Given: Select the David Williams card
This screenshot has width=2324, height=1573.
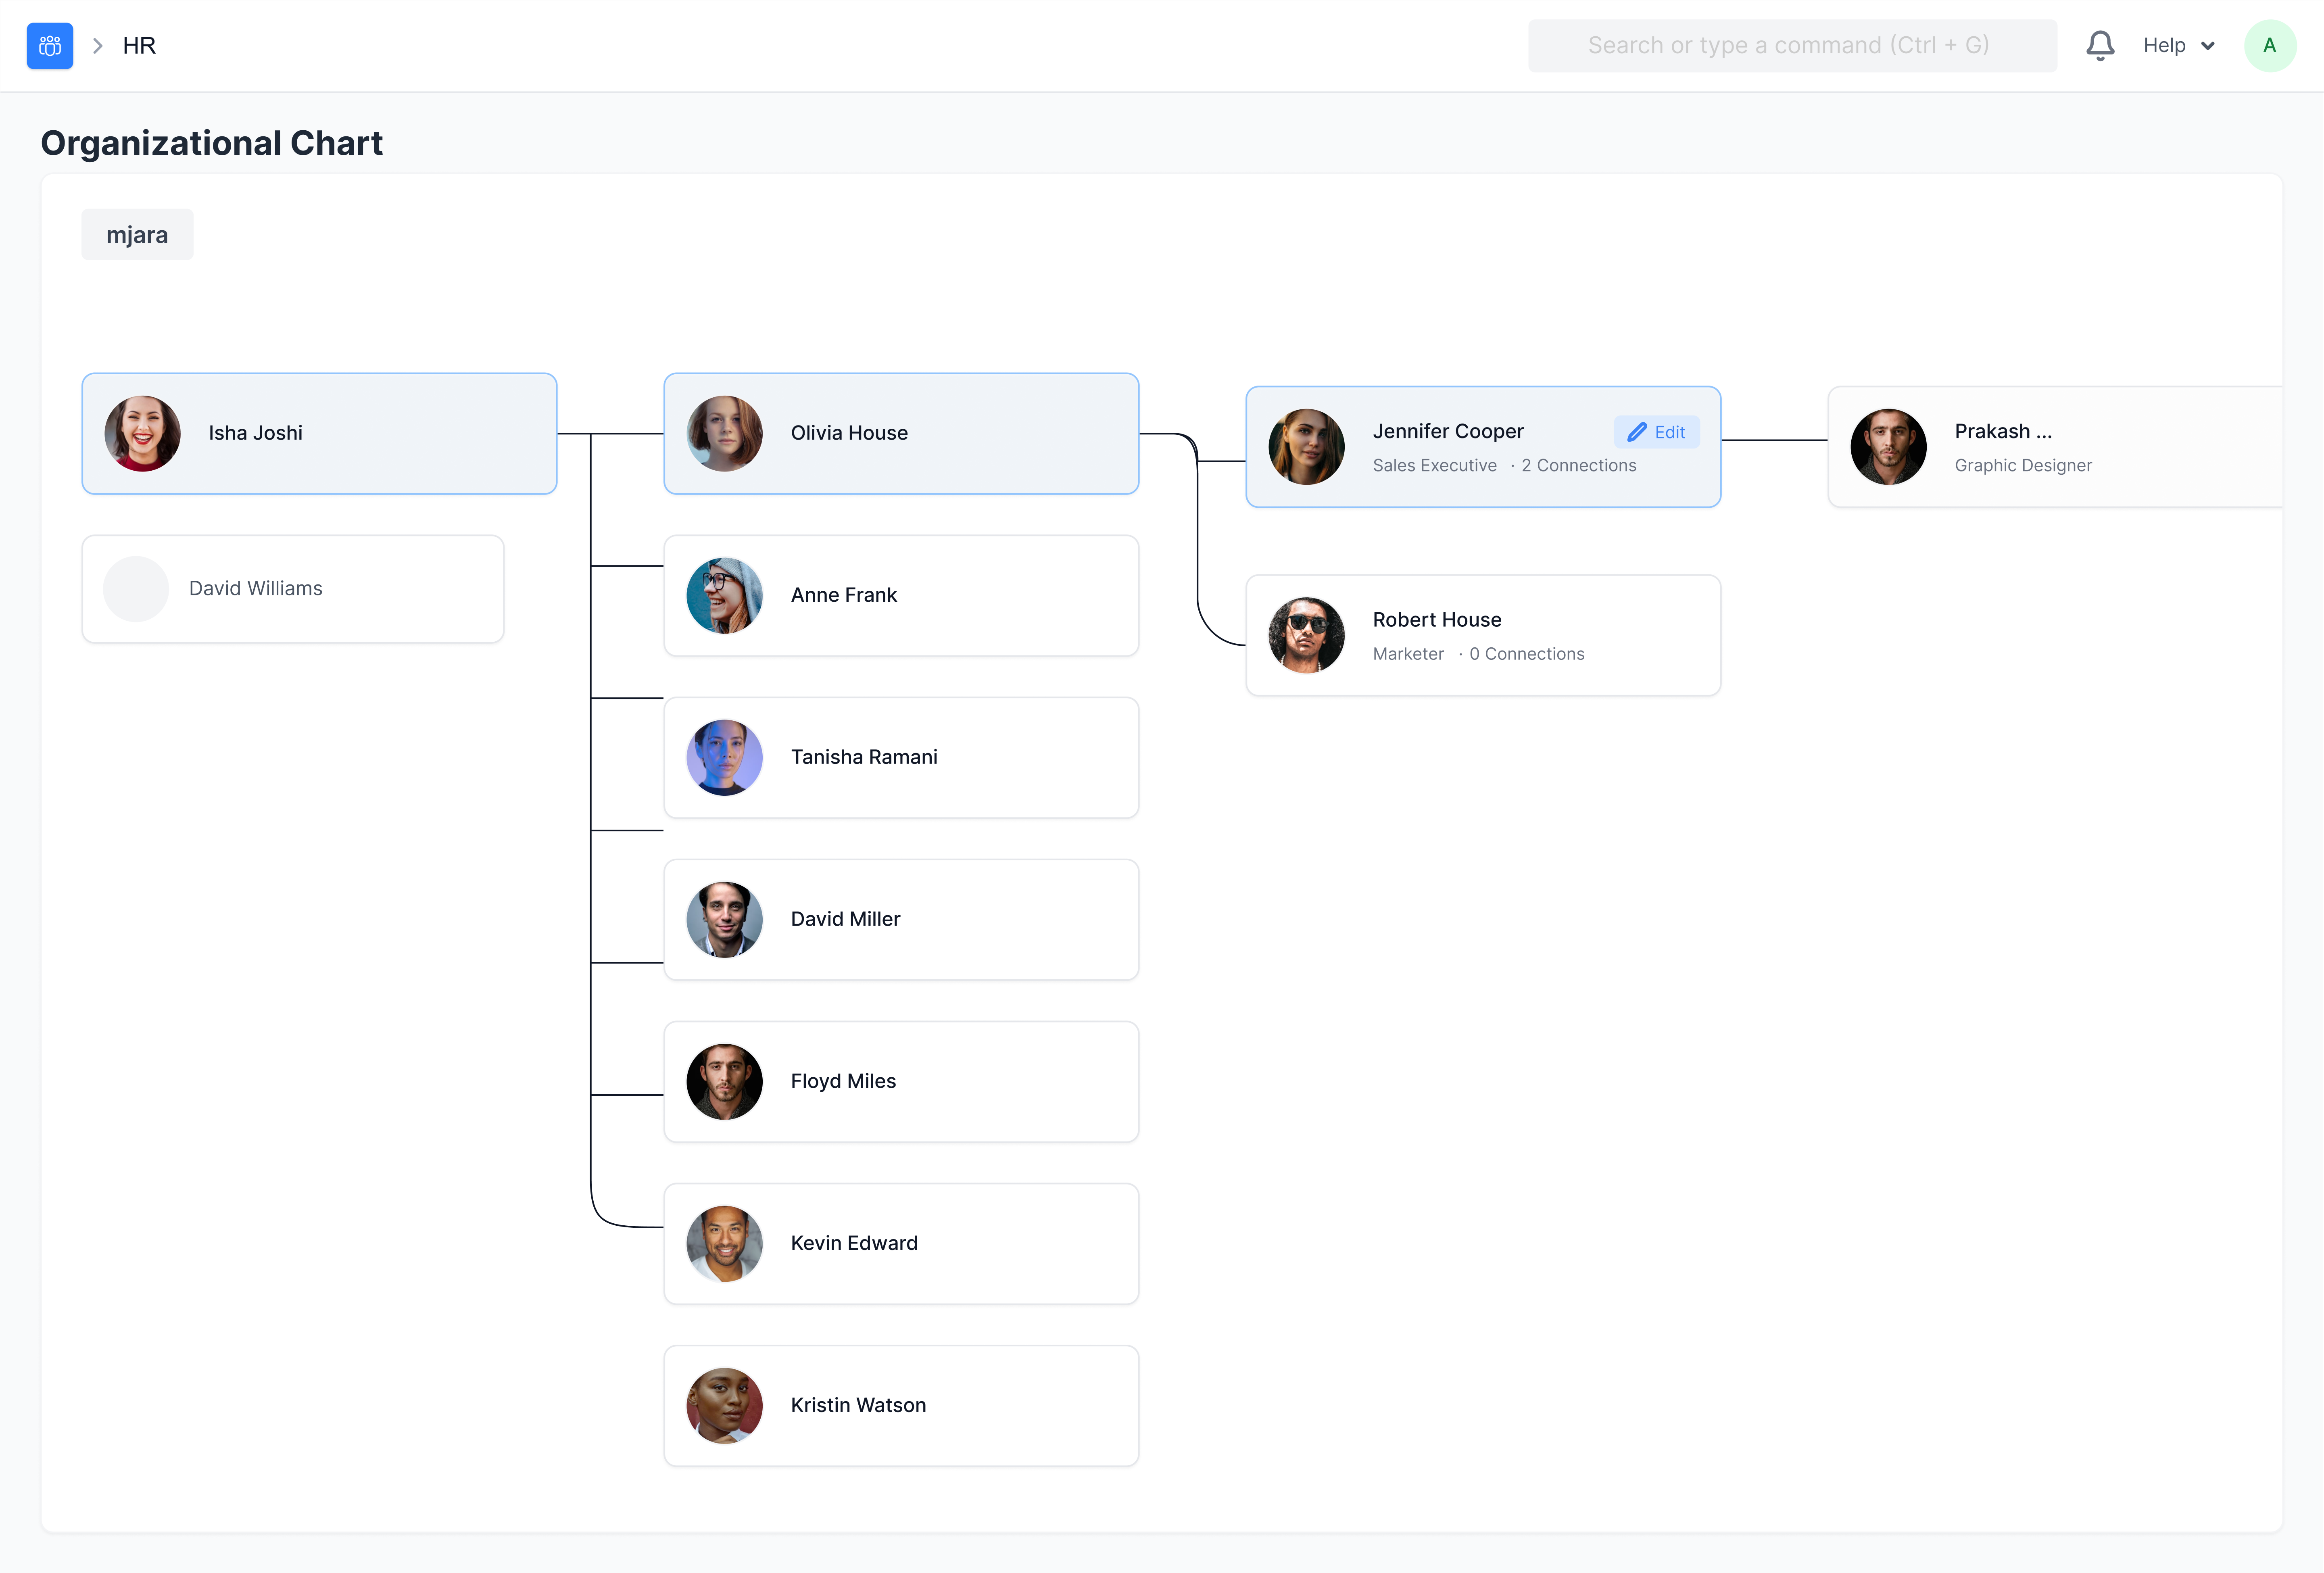Looking at the screenshot, I should [292, 588].
